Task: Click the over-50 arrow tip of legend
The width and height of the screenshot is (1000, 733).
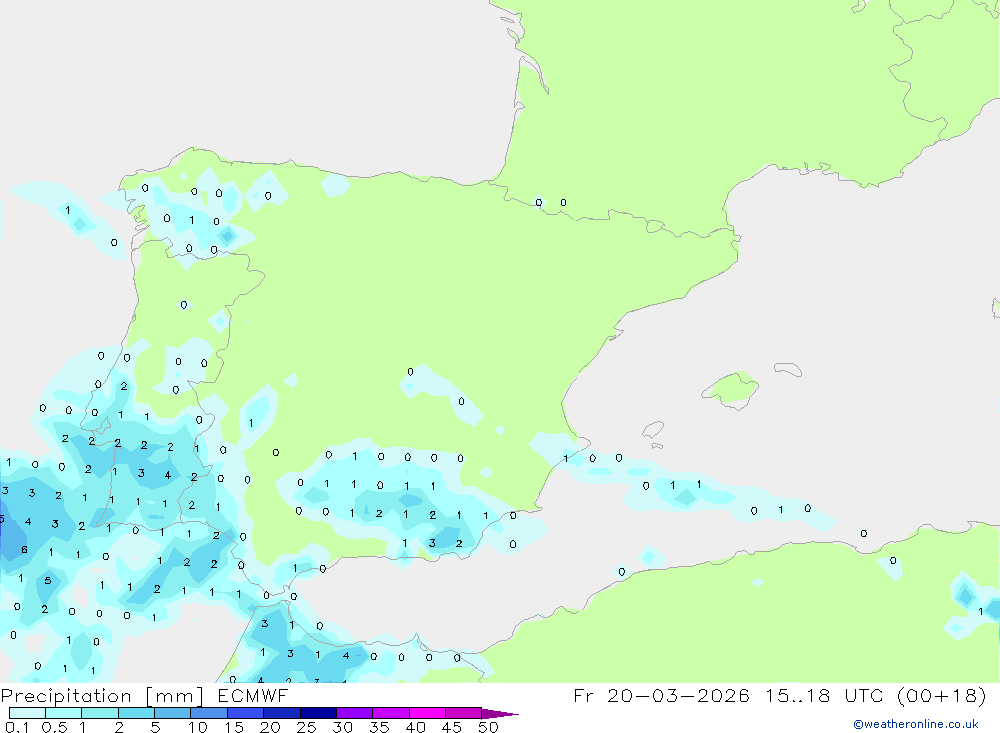Action: pyautogui.click(x=499, y=714)
